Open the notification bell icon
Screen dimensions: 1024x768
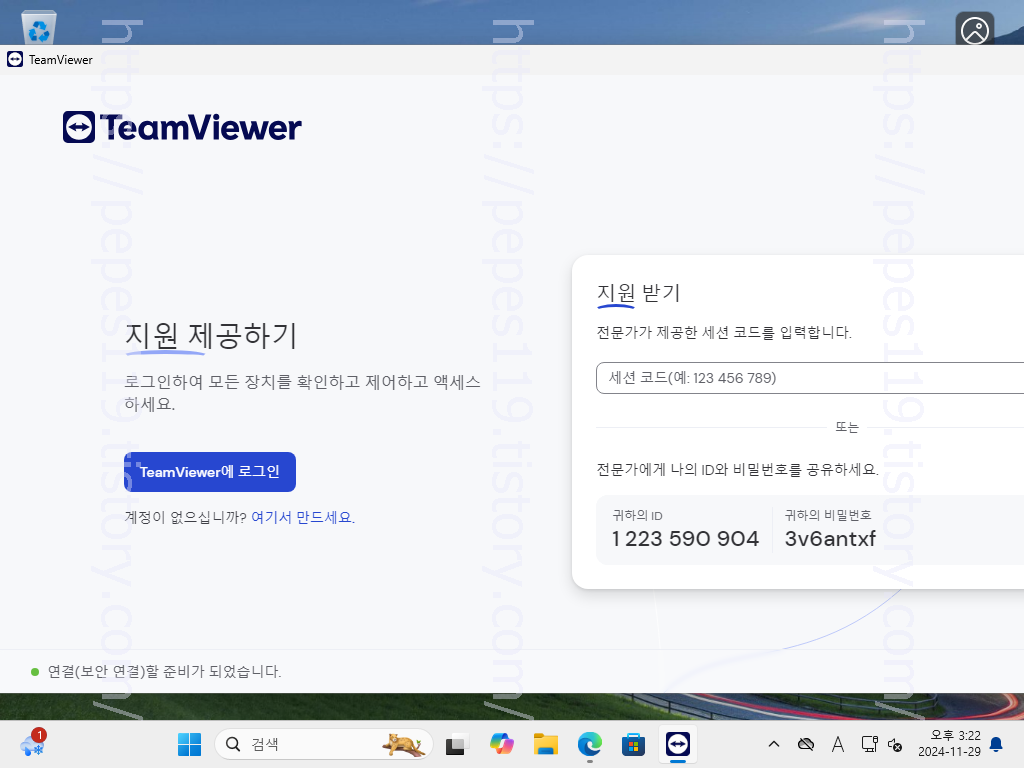tap(997, 744)
